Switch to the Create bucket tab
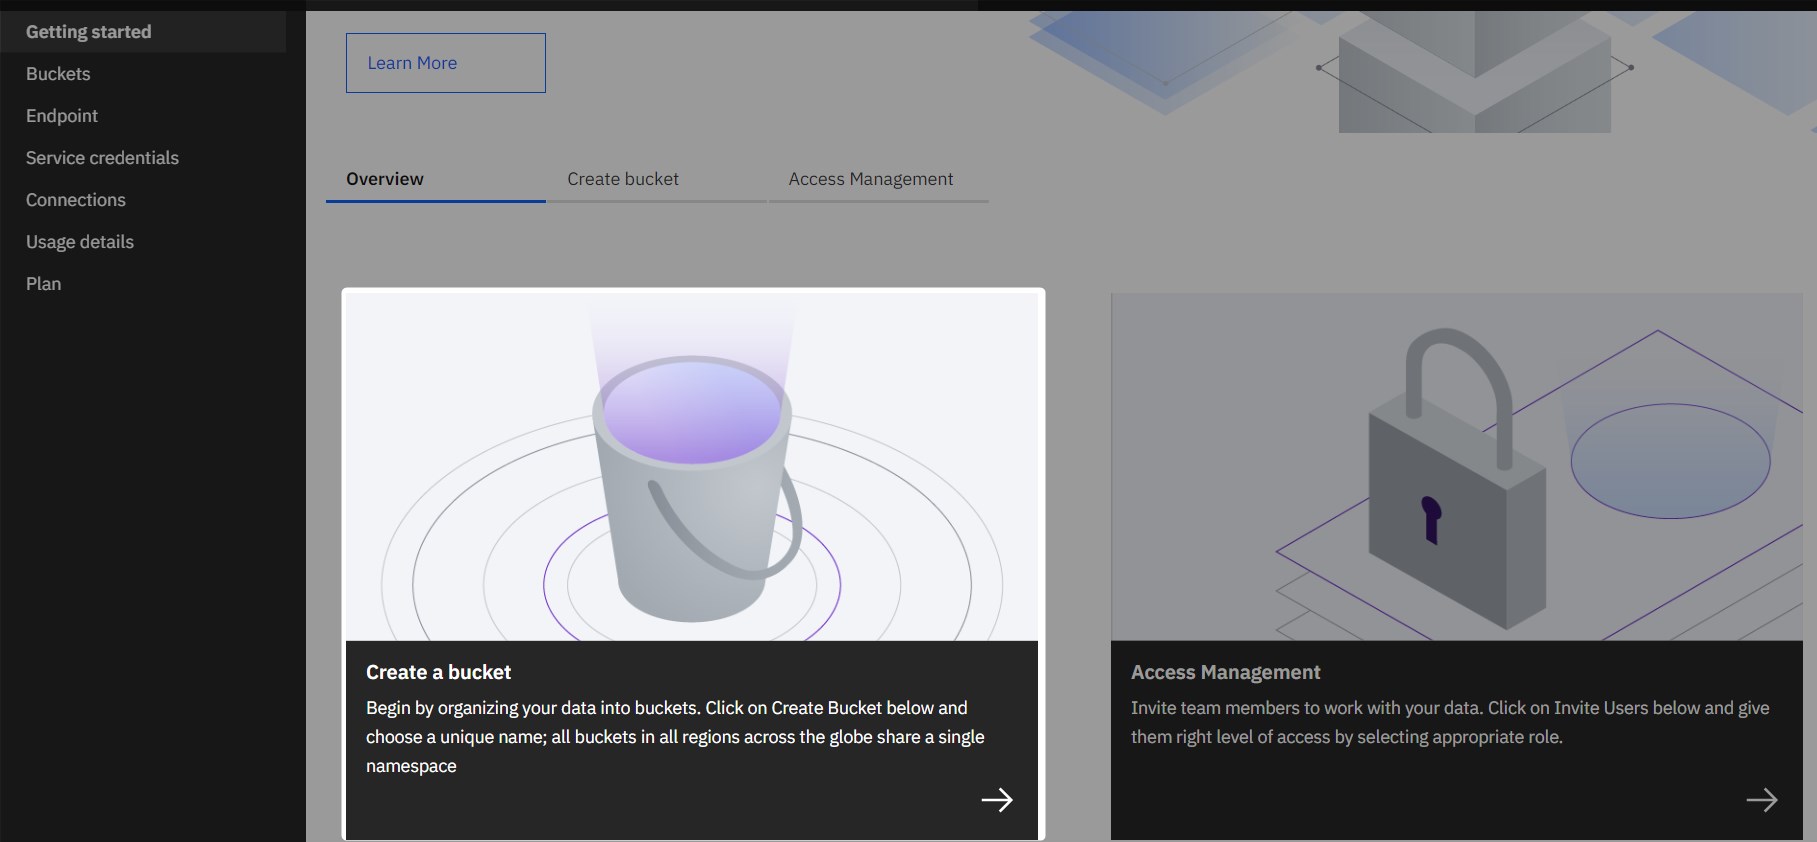The width and height of the screenshot is (1817, 842). (623, 179)
